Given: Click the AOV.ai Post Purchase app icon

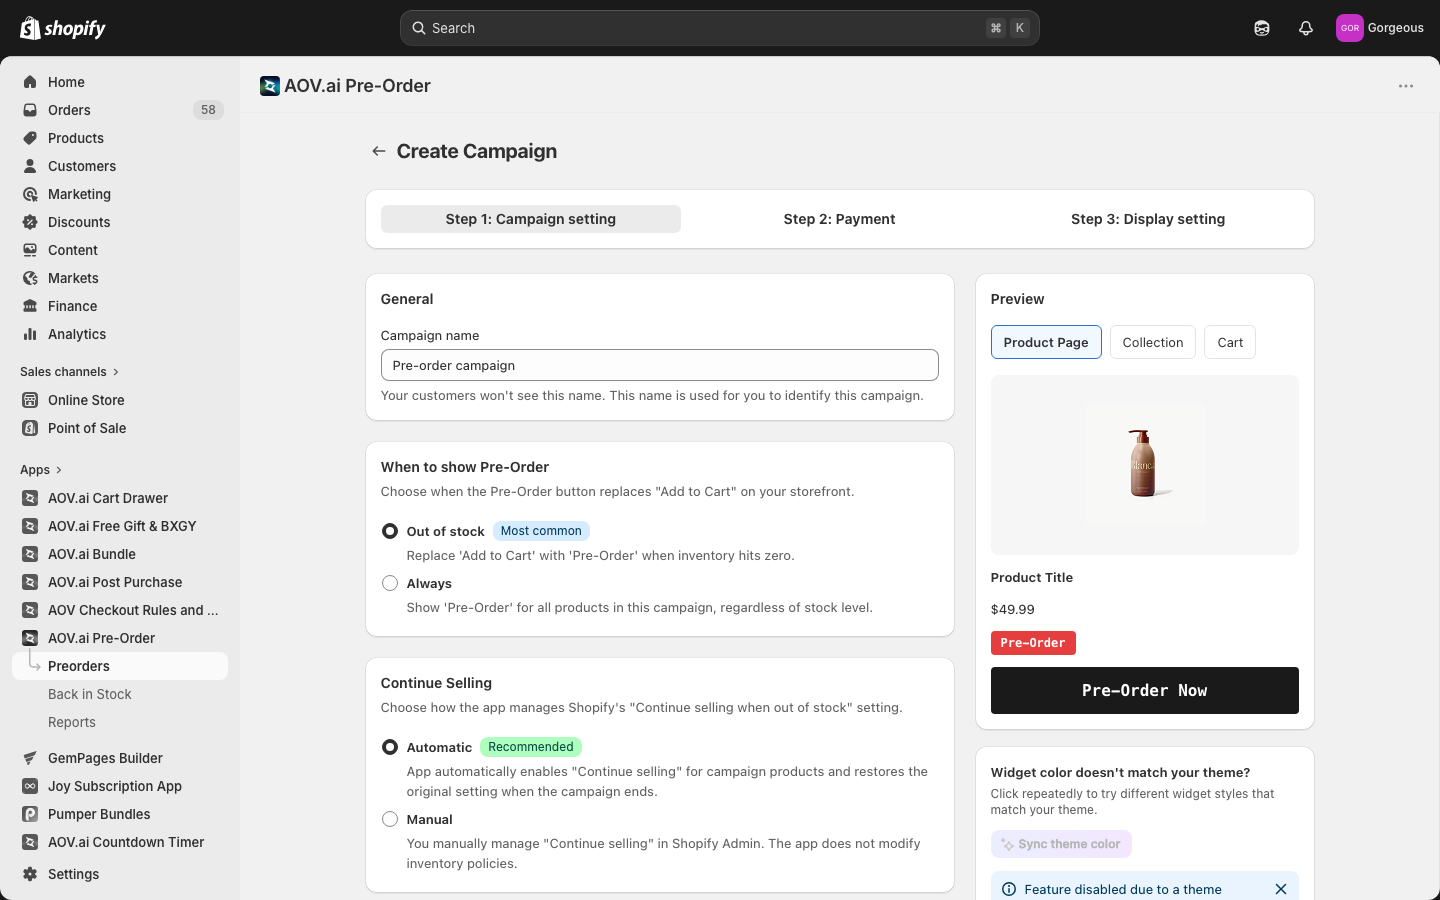Looking at the screenshot, I should (x=30, y=582).
